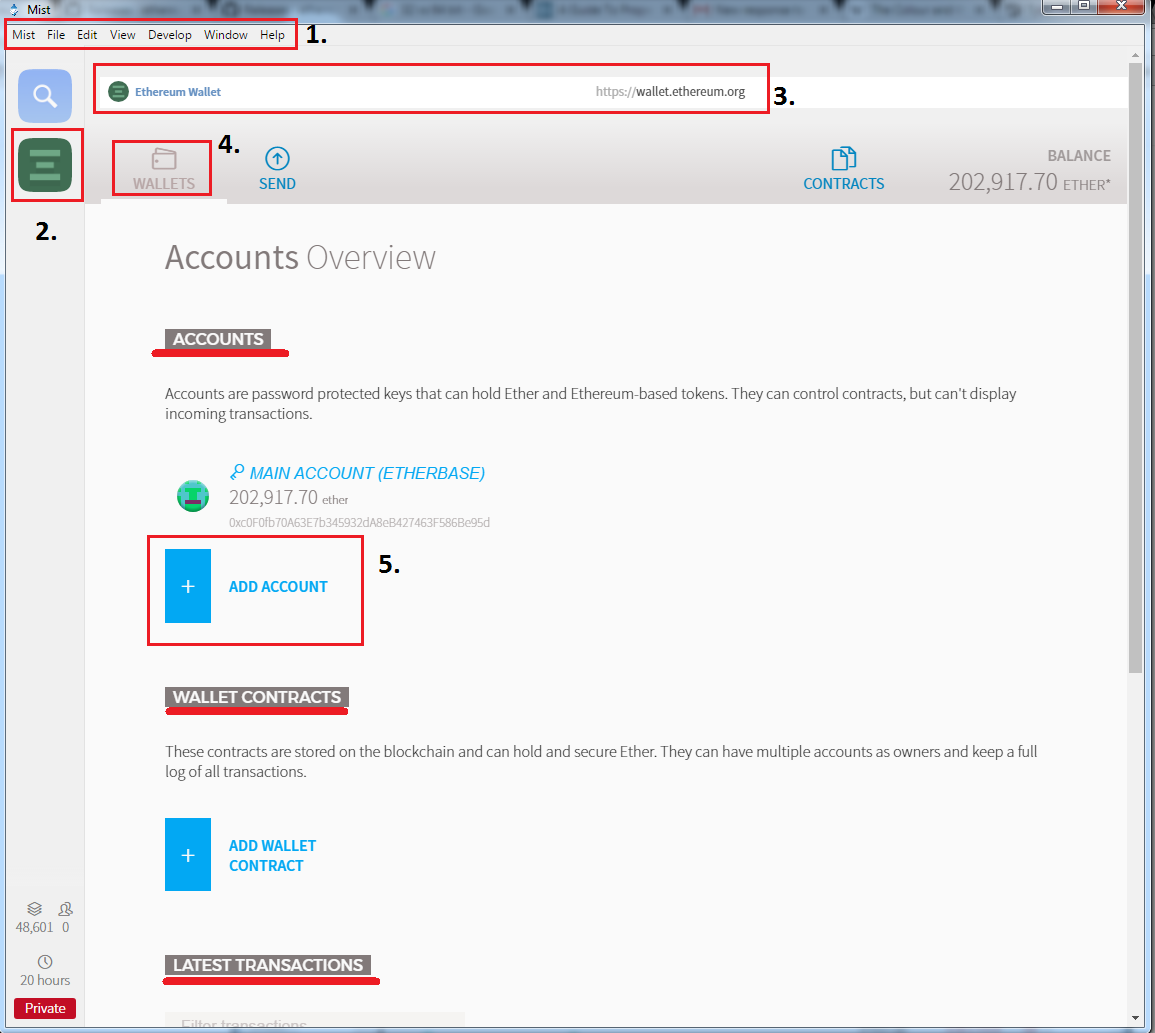Open the Contracts tab
The width and height of the screenshot is (1155, 1033).
843,170
